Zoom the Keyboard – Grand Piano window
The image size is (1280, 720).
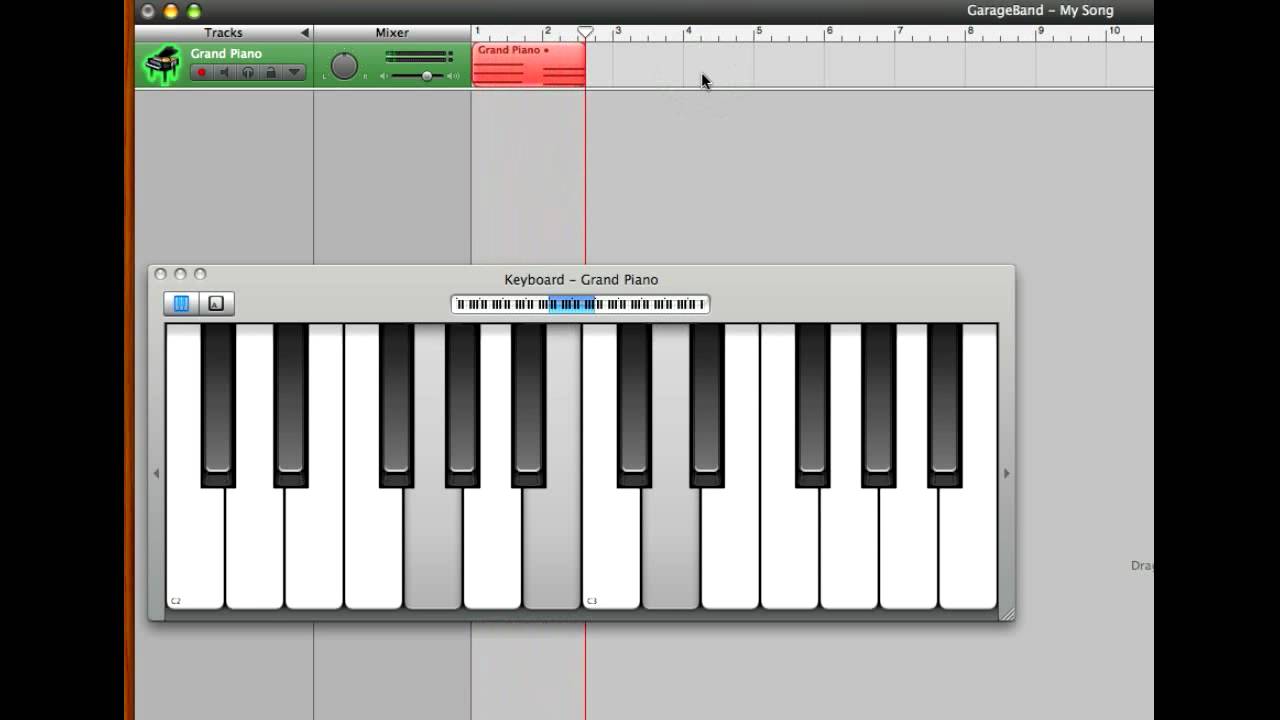point(200,274)
